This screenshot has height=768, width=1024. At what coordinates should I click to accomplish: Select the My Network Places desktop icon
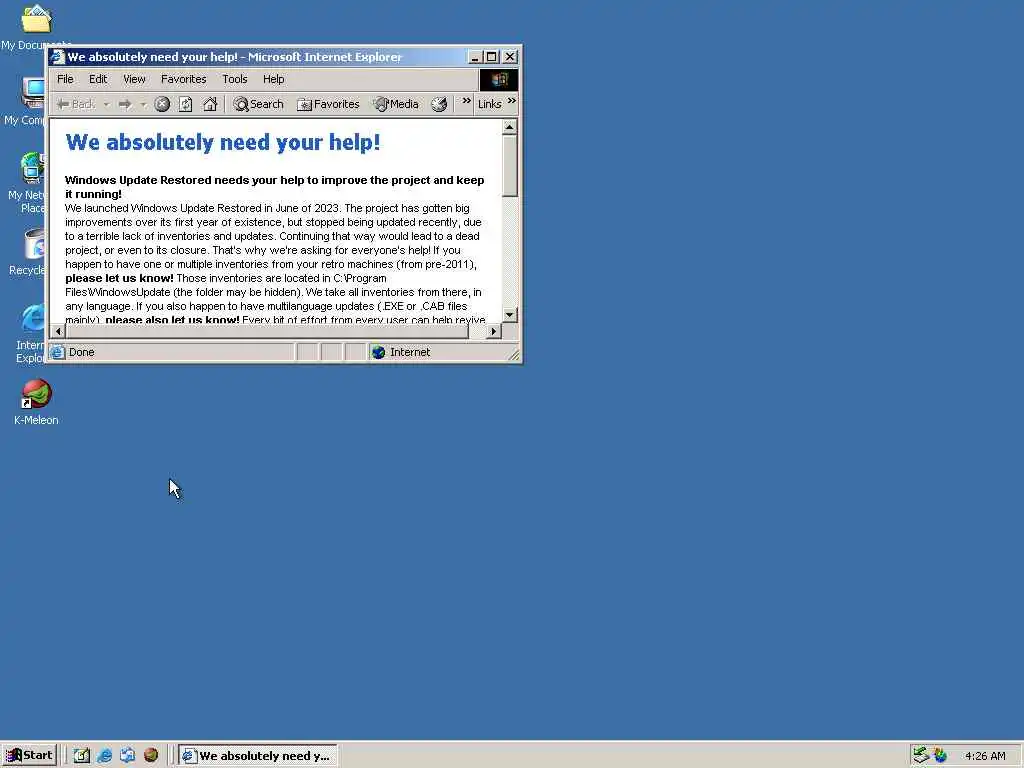tap(28, 183)
